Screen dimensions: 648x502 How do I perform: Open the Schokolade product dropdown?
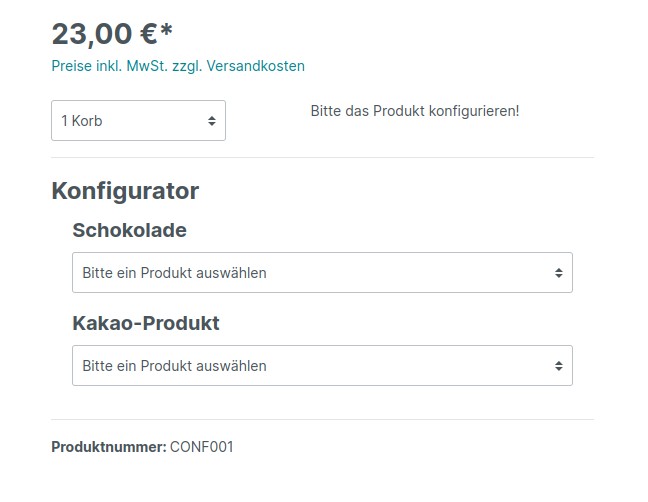322,272
